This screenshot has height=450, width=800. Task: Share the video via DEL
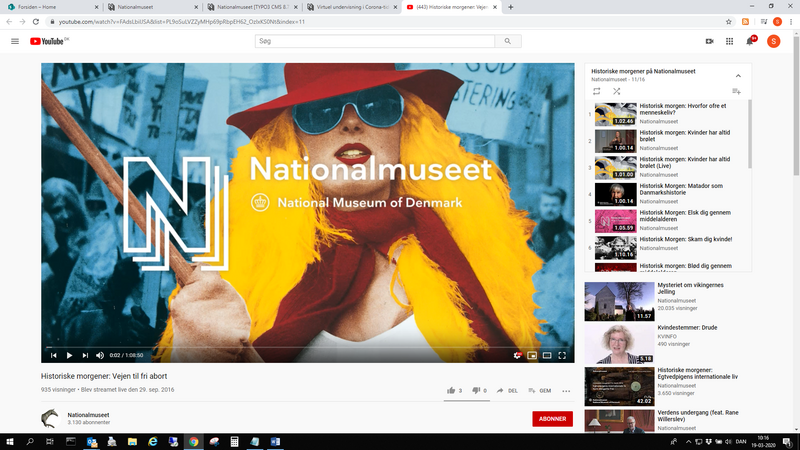coord(507,391)
